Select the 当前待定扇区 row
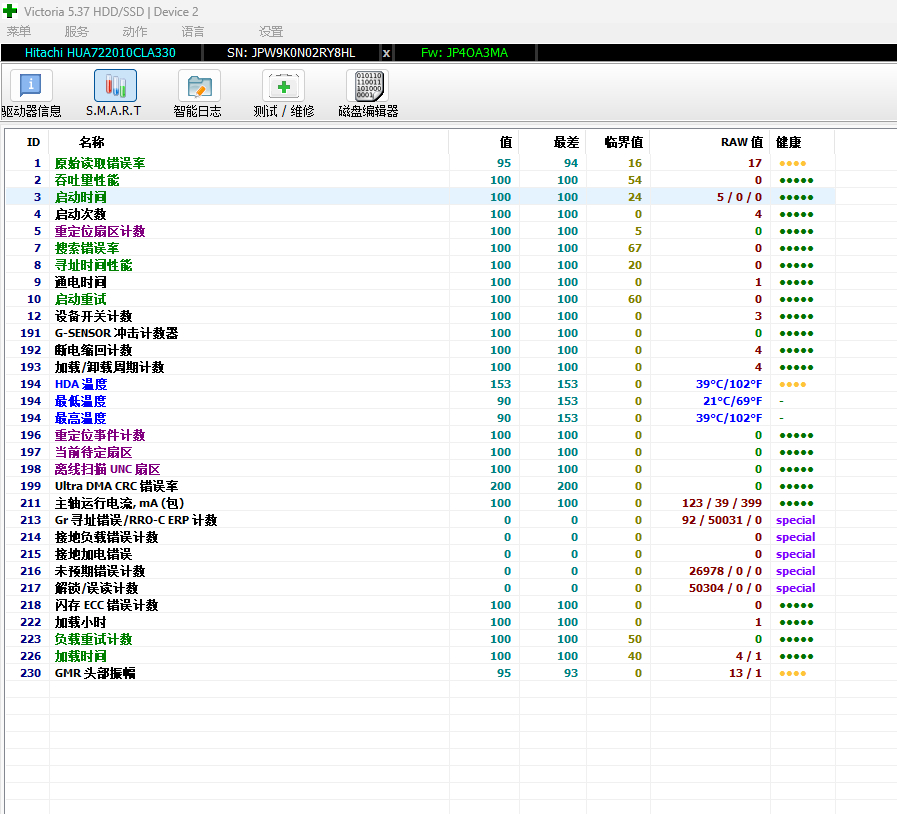This screenshot has height=814, width=897. point(420,452)
